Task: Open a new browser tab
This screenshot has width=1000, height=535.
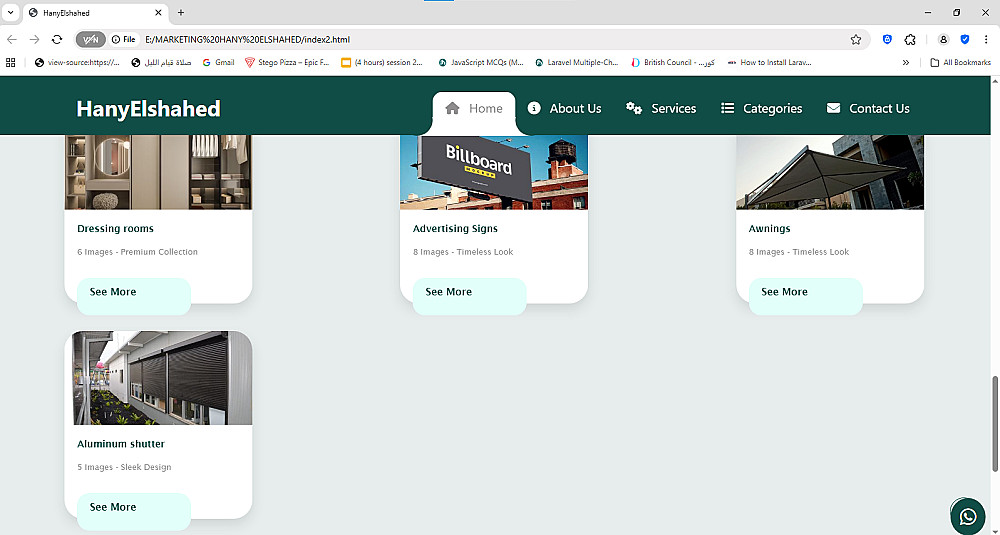Action: point(180,13)
